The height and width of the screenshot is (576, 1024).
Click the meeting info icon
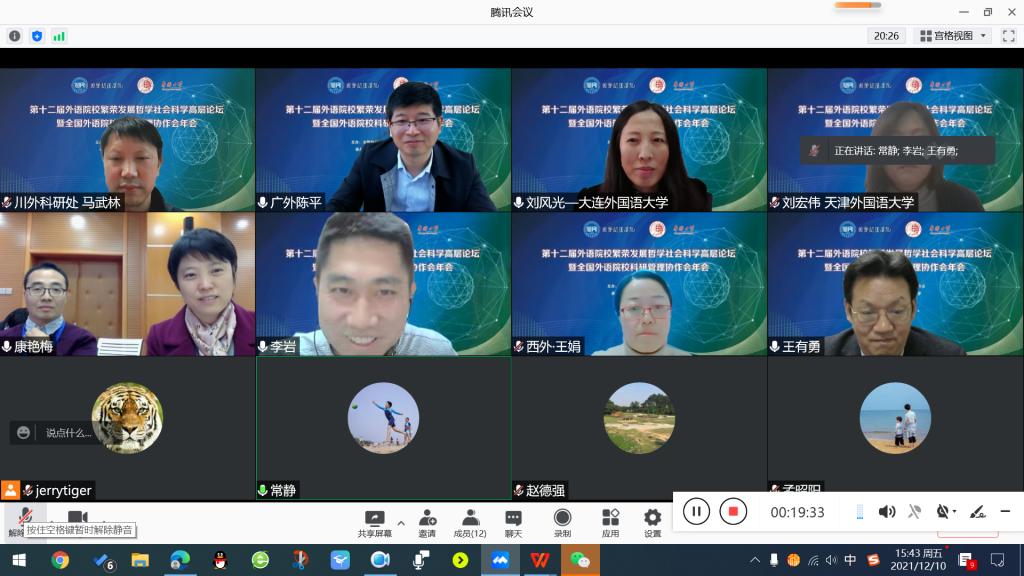[x=15, y=36]
